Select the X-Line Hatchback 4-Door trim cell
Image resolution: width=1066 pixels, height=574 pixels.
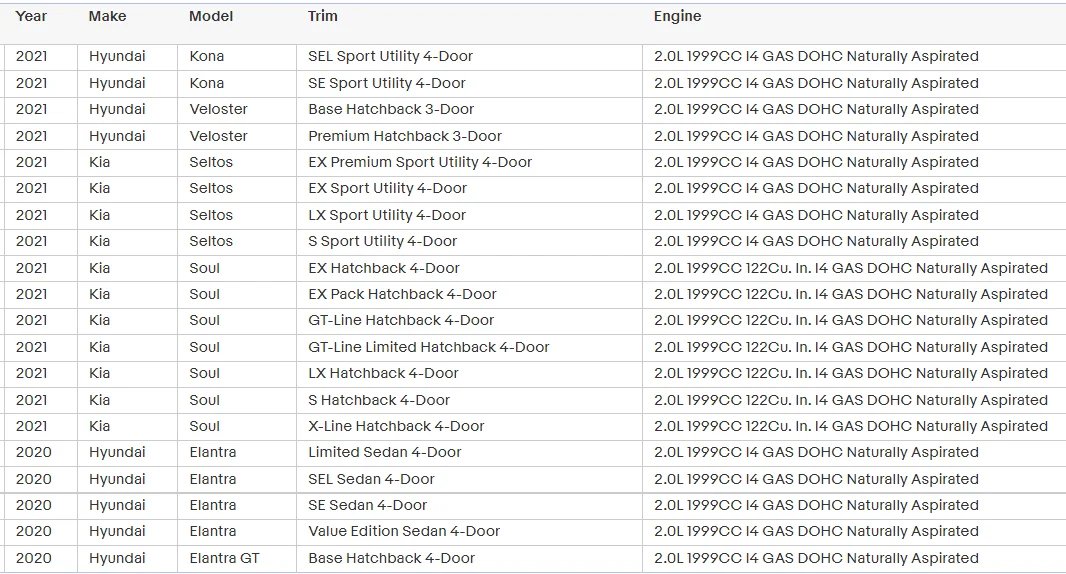396,426
